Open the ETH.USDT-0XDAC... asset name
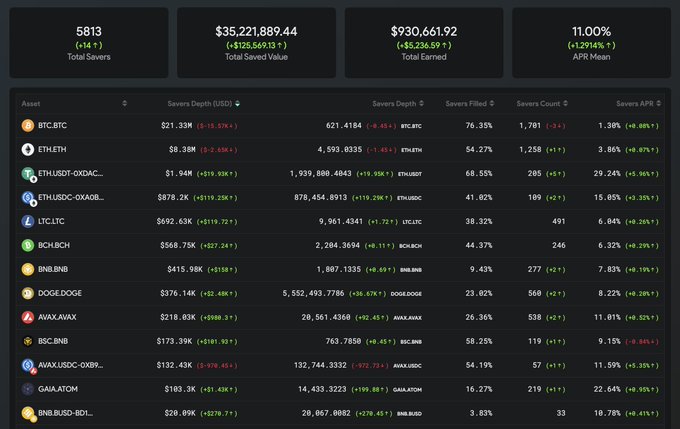 pyautogui.click(x=71, y=174)
